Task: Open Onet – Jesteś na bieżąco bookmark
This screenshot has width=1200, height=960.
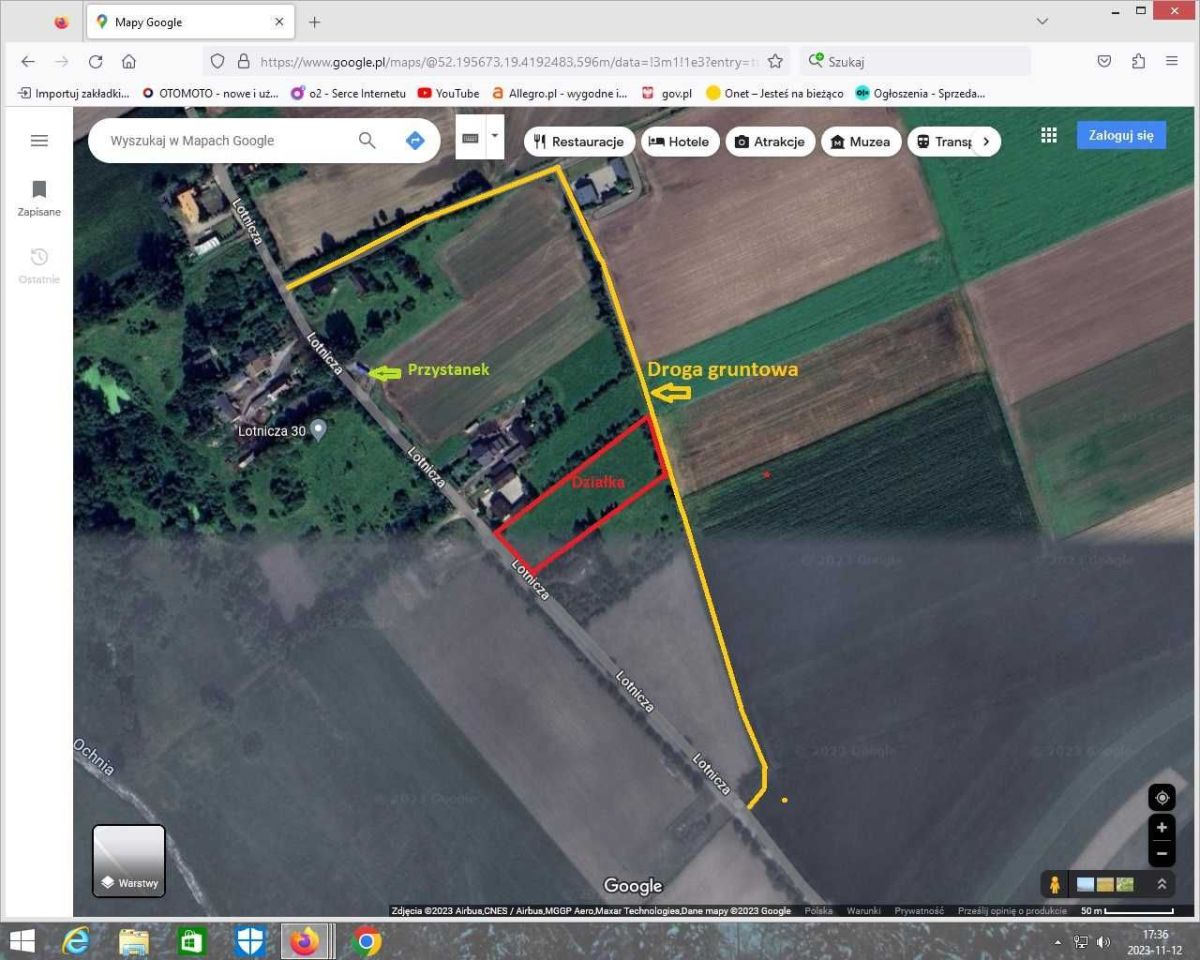Action: (x=774, y=93)
